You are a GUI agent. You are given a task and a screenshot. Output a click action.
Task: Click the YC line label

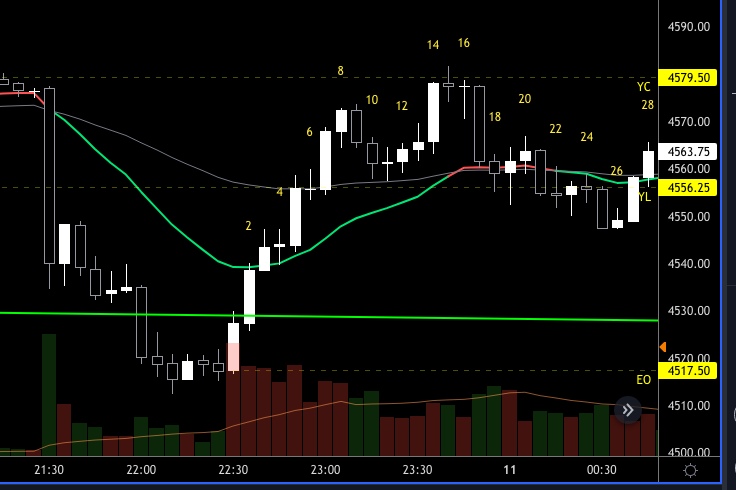click(644, 87)
